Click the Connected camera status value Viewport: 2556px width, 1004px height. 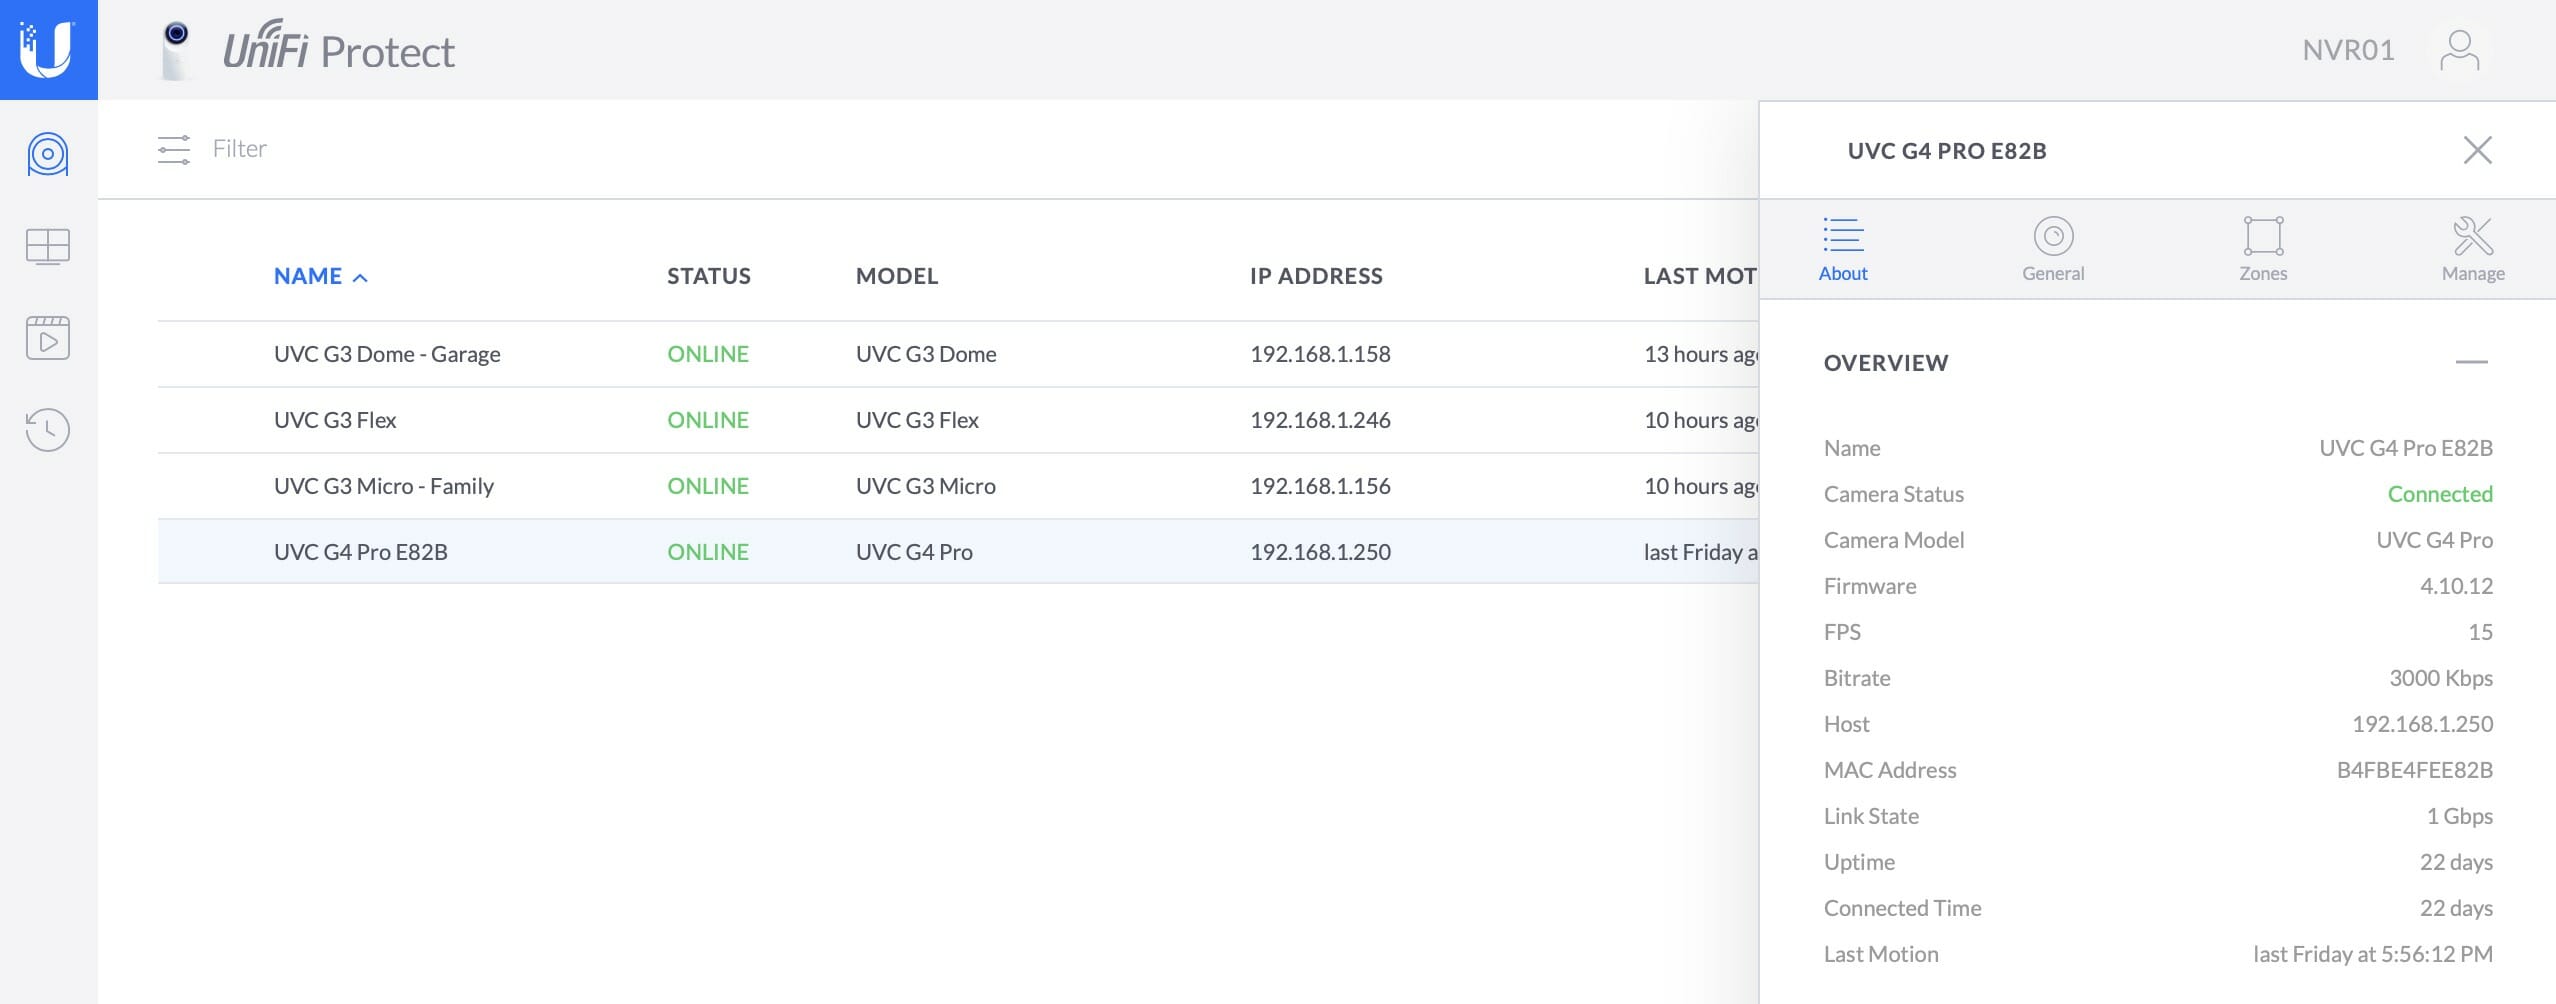point(2440,494)
